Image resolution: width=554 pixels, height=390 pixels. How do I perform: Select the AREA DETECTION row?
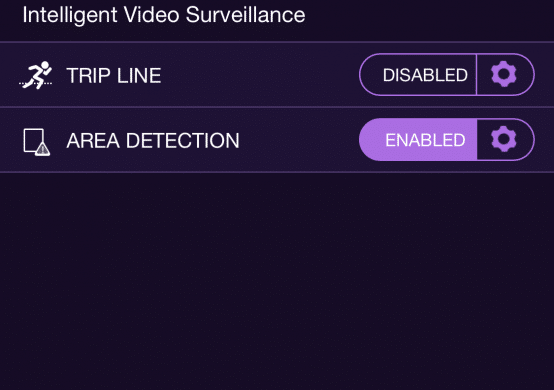(x=277, y=140)
